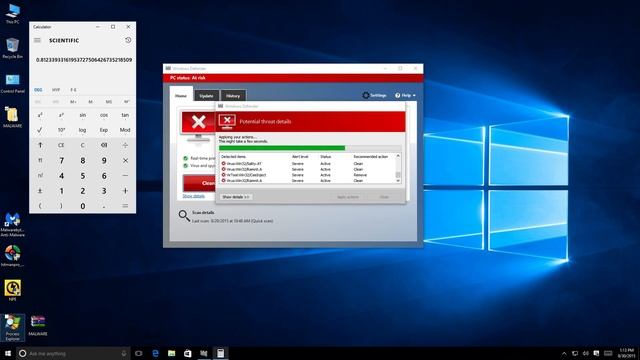This screenshot has width=640, height=360.
Task: Click the M+ memory add key
Action: (x=73, y=102)
